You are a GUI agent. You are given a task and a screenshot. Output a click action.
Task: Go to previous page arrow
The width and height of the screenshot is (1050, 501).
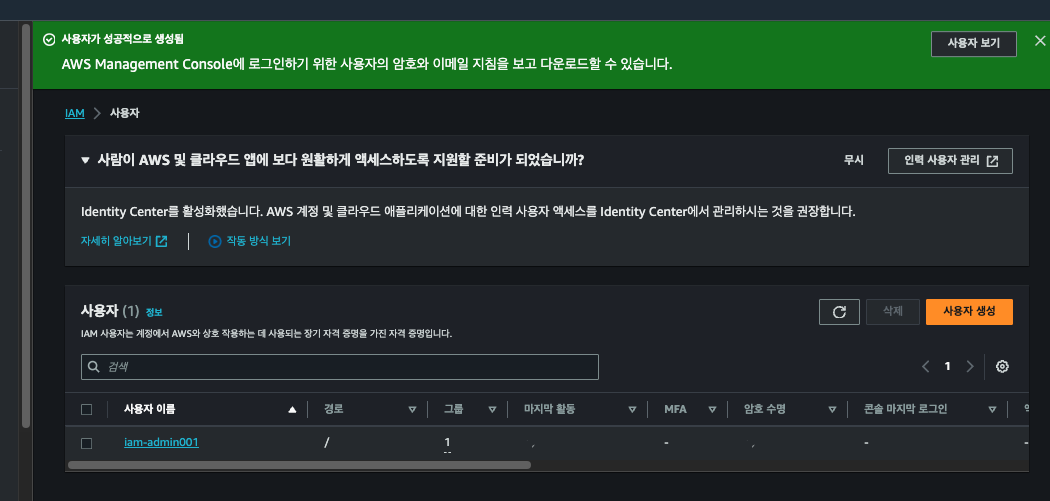coord(925,366)
